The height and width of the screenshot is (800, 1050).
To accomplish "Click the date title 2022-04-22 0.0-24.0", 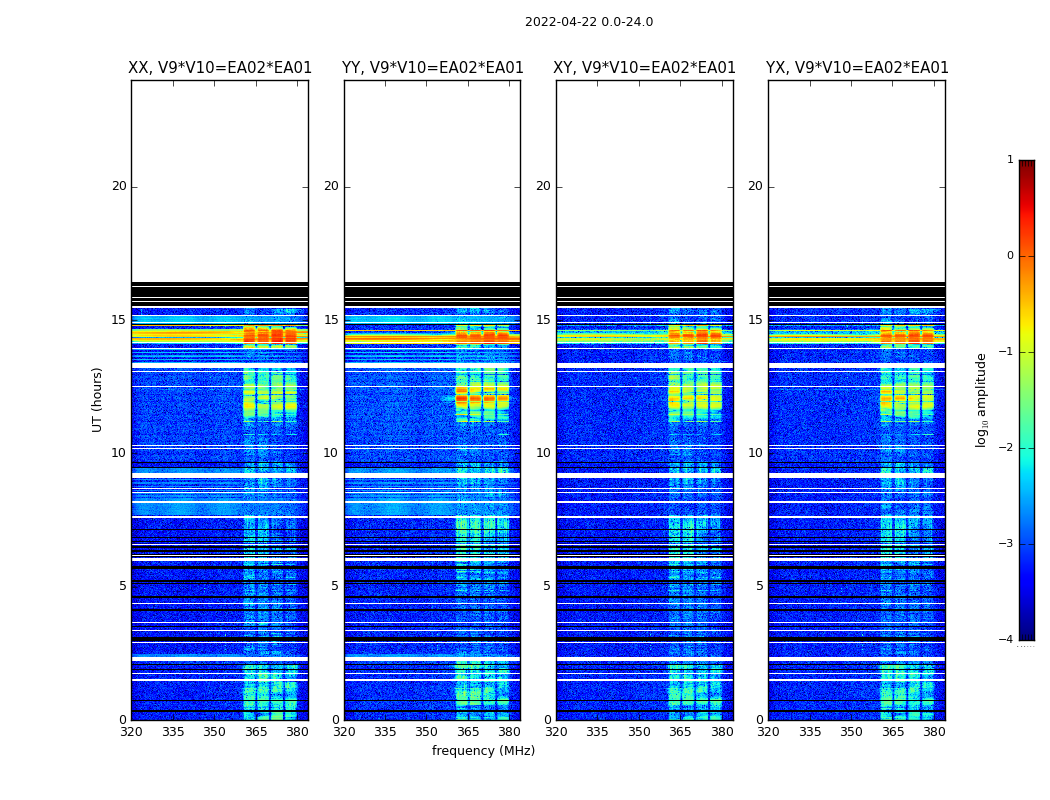I will [x=588, y=22].
